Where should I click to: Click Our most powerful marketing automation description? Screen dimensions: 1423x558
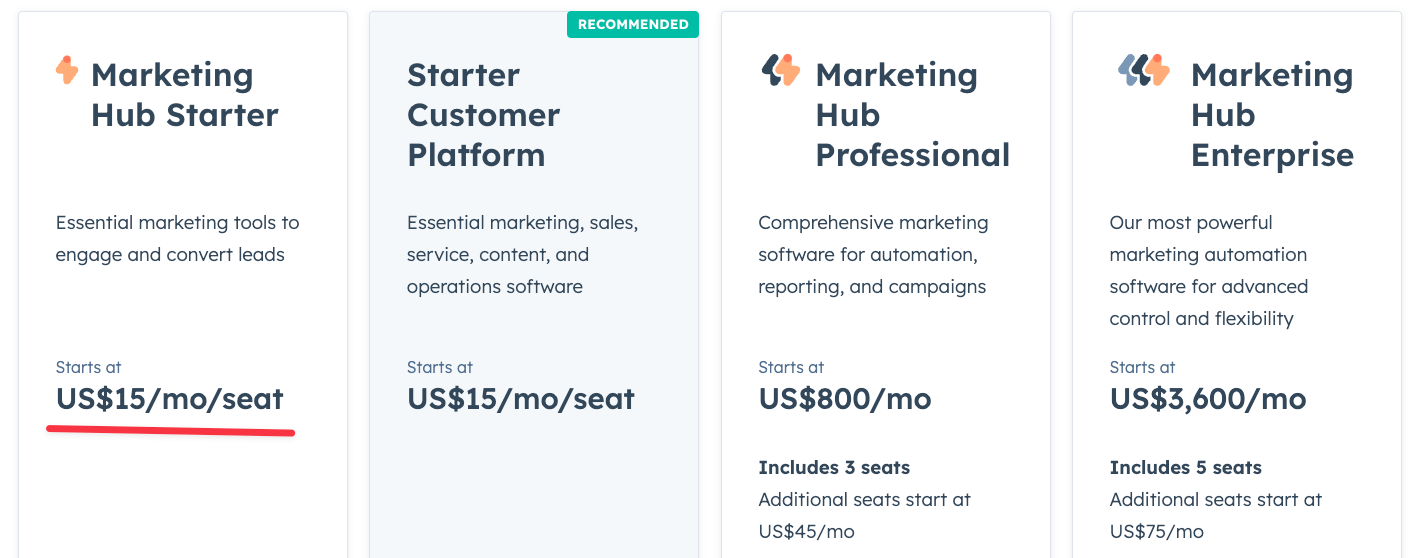1209,271
